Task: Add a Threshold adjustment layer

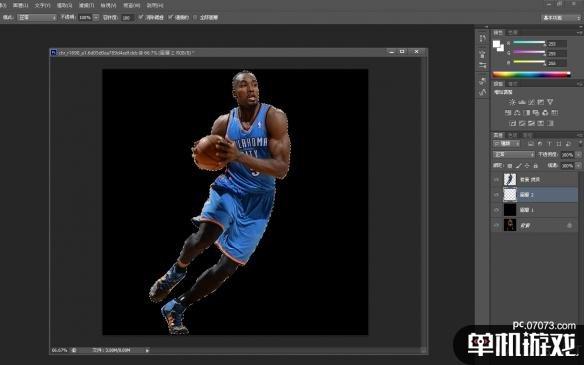Action: point(531,123)
